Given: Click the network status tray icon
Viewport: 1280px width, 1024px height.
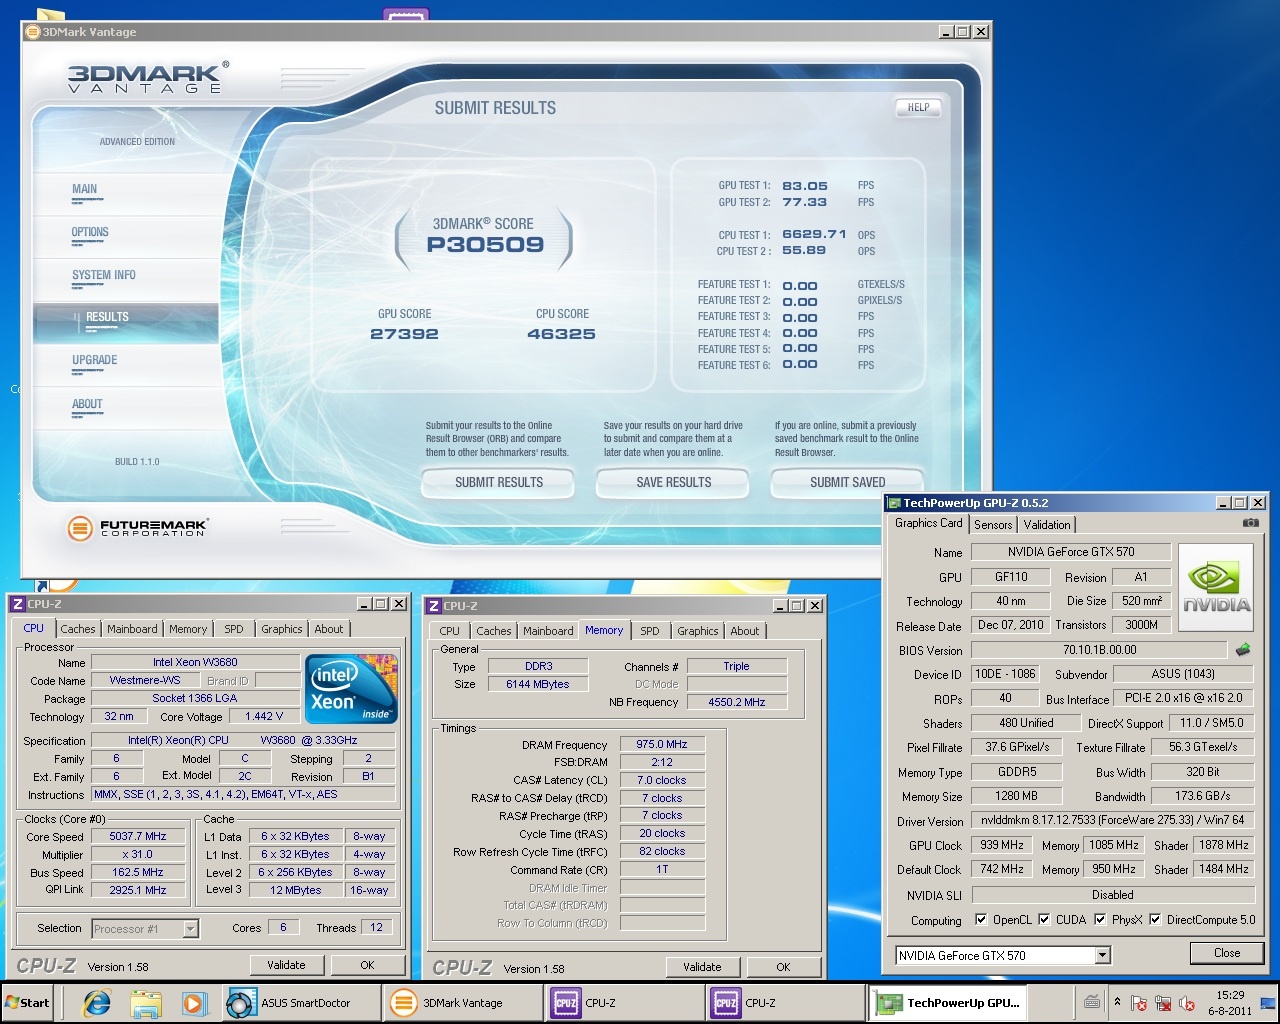Looking at the screenshot, I should click(1163, 1003).
